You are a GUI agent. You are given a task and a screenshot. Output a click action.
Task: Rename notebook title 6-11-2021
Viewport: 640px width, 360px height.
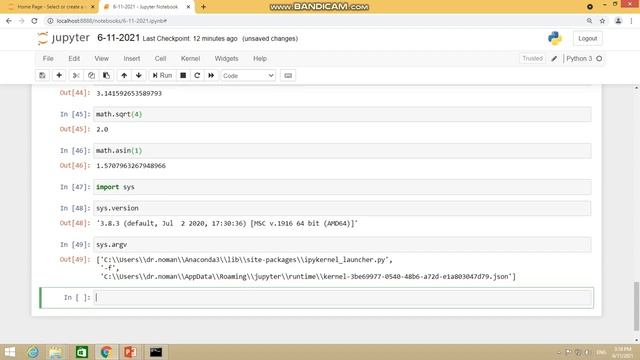(118, 38)
